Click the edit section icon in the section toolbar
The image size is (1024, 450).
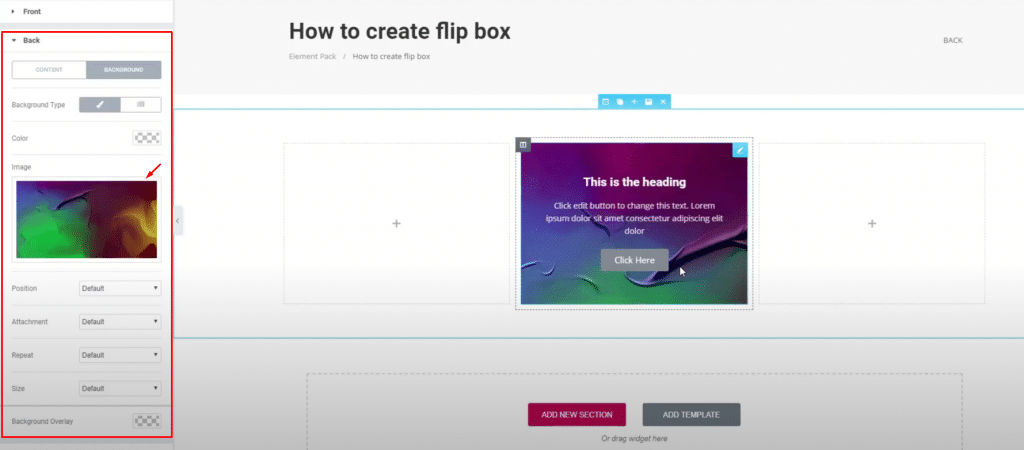(605, 102)
